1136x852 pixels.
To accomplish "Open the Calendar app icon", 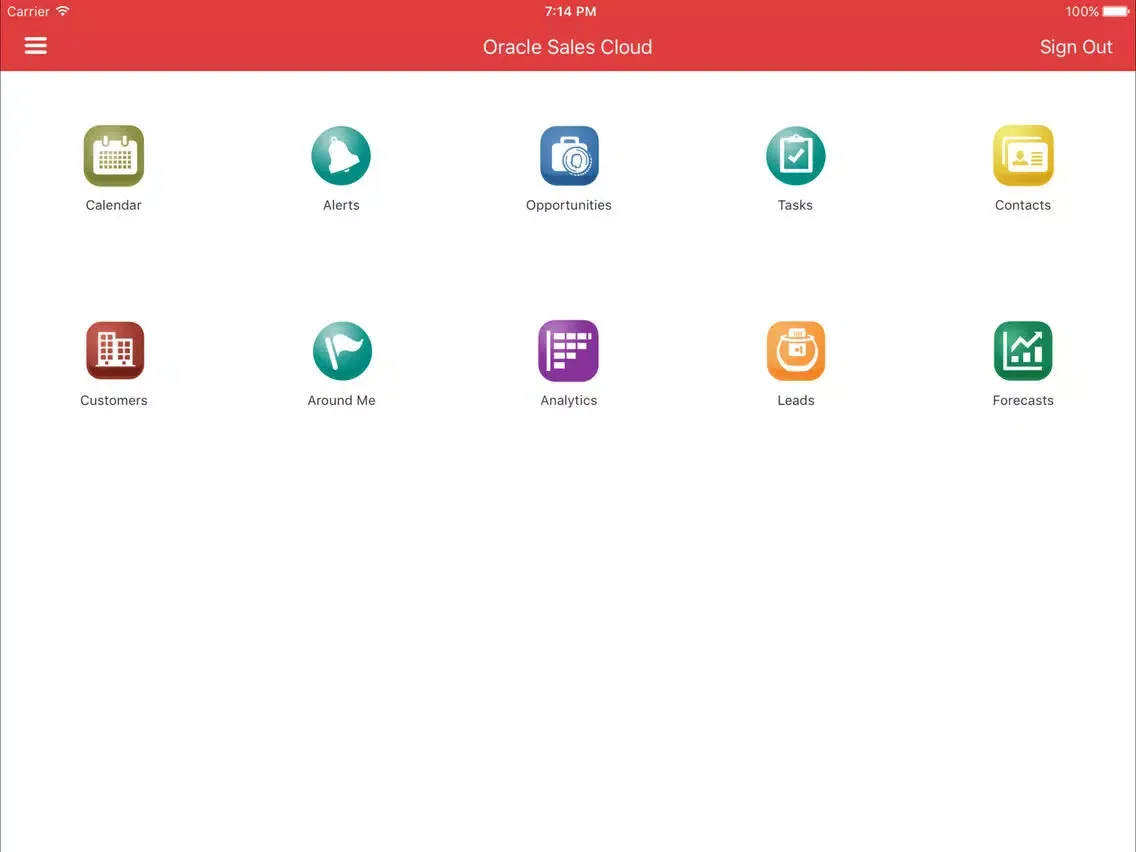I will [114, 156].
